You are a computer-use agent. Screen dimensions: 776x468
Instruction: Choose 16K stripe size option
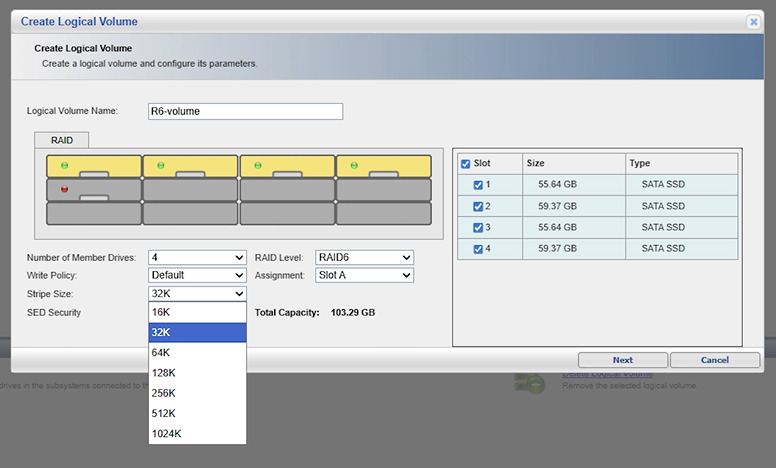[x=197, y=312]
